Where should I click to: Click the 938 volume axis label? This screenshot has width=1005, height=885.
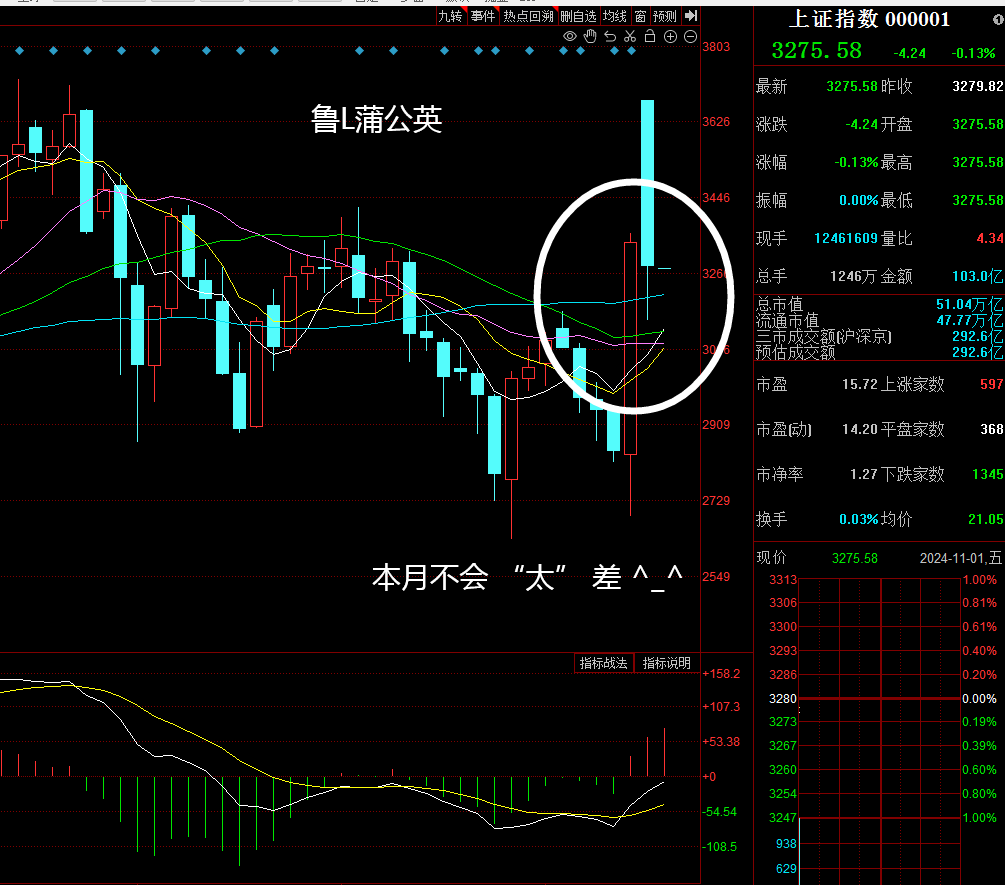(x=786, y=844)
